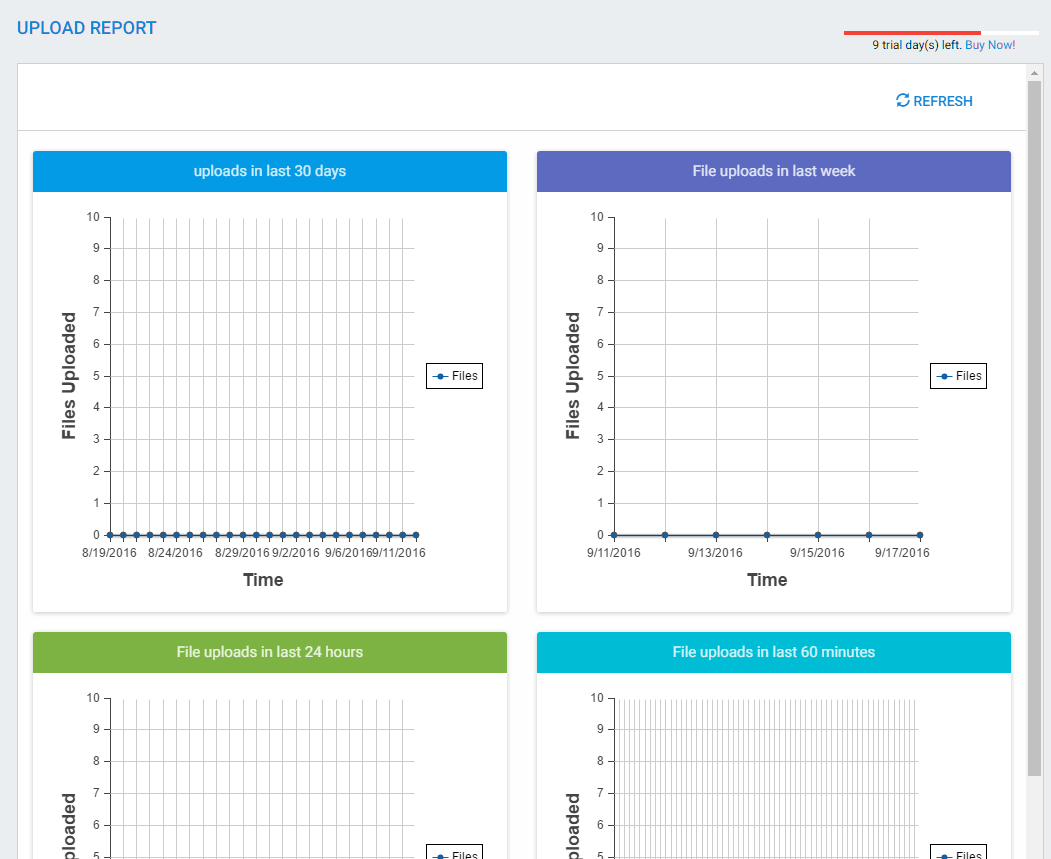Select the UPLOAD REPORT heading
Image resolution: width=1051 pixels, height=859 pixels.
click(86, 28)
